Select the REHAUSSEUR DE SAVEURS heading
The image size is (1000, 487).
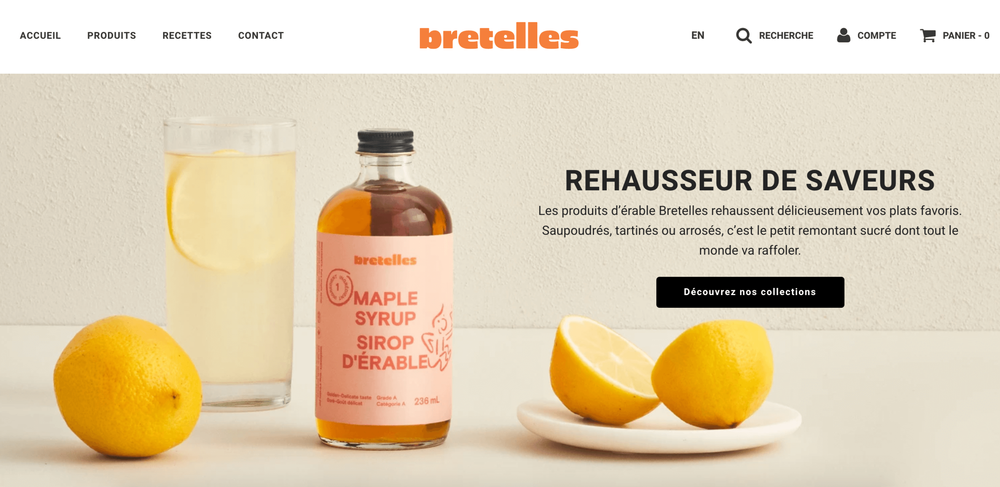point(749,180)
